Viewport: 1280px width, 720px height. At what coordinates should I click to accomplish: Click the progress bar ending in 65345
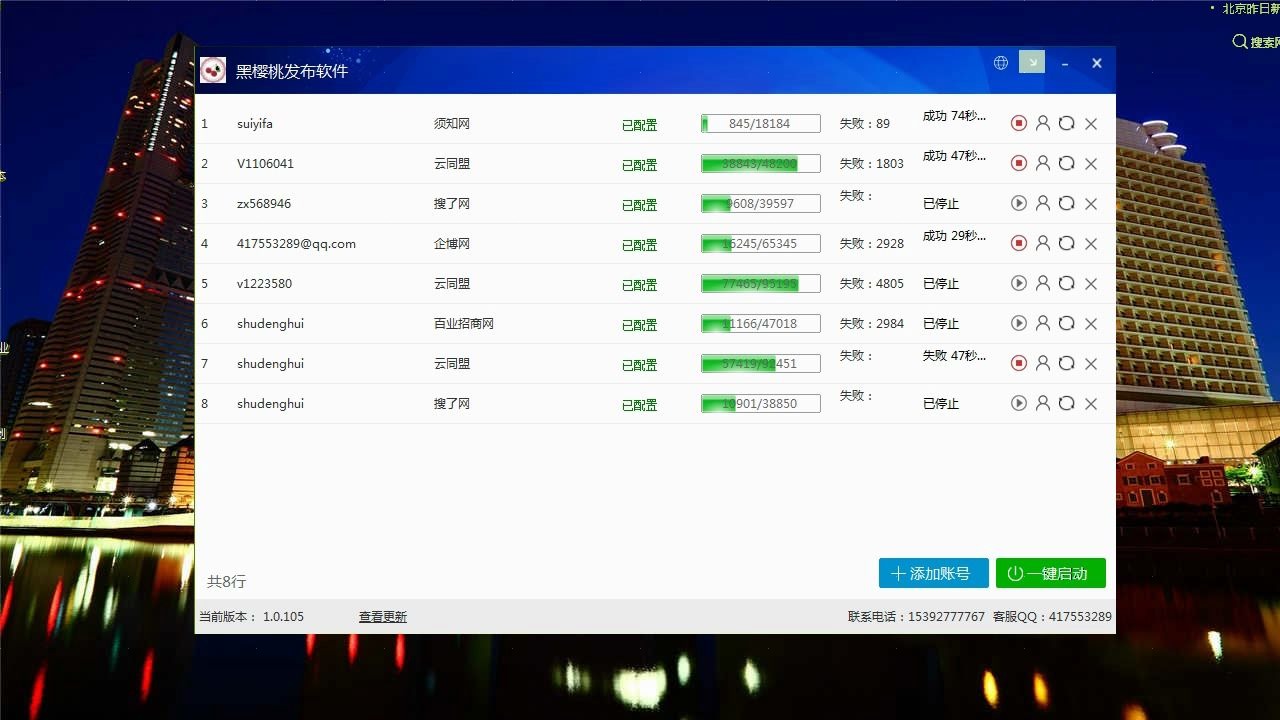tap(761, 244)
